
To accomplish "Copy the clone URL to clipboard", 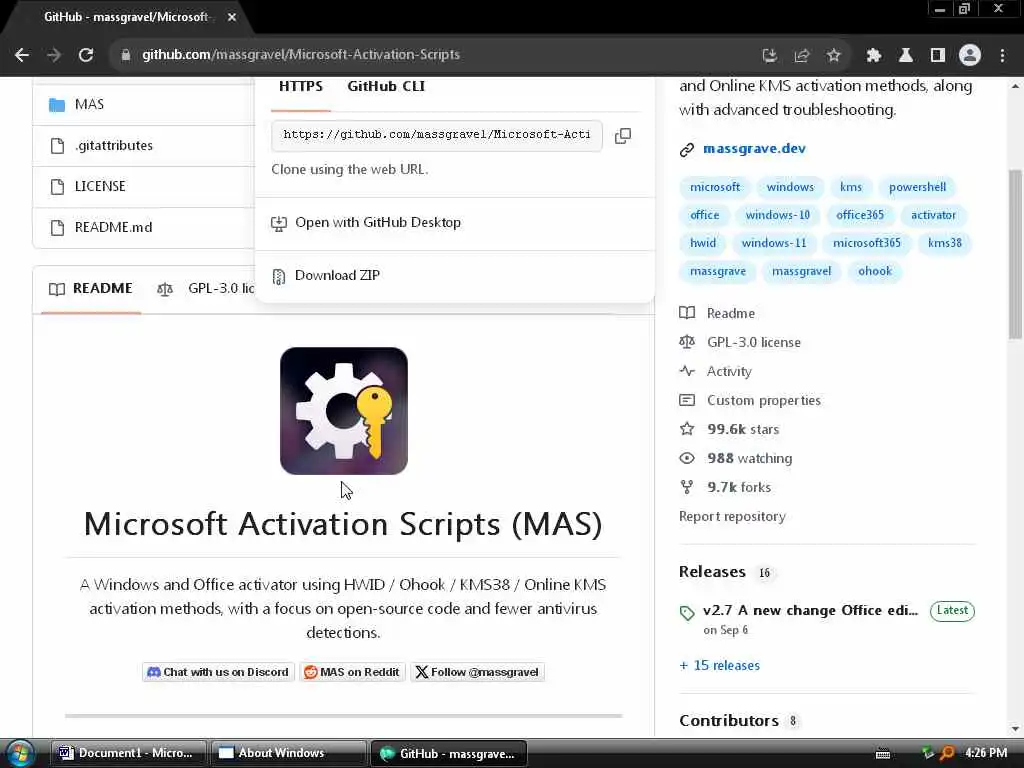I will point(623,136).
